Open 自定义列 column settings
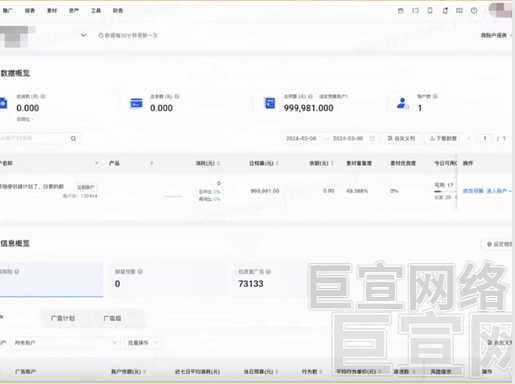This screenshot has height=384, width=515. (401, 138)
